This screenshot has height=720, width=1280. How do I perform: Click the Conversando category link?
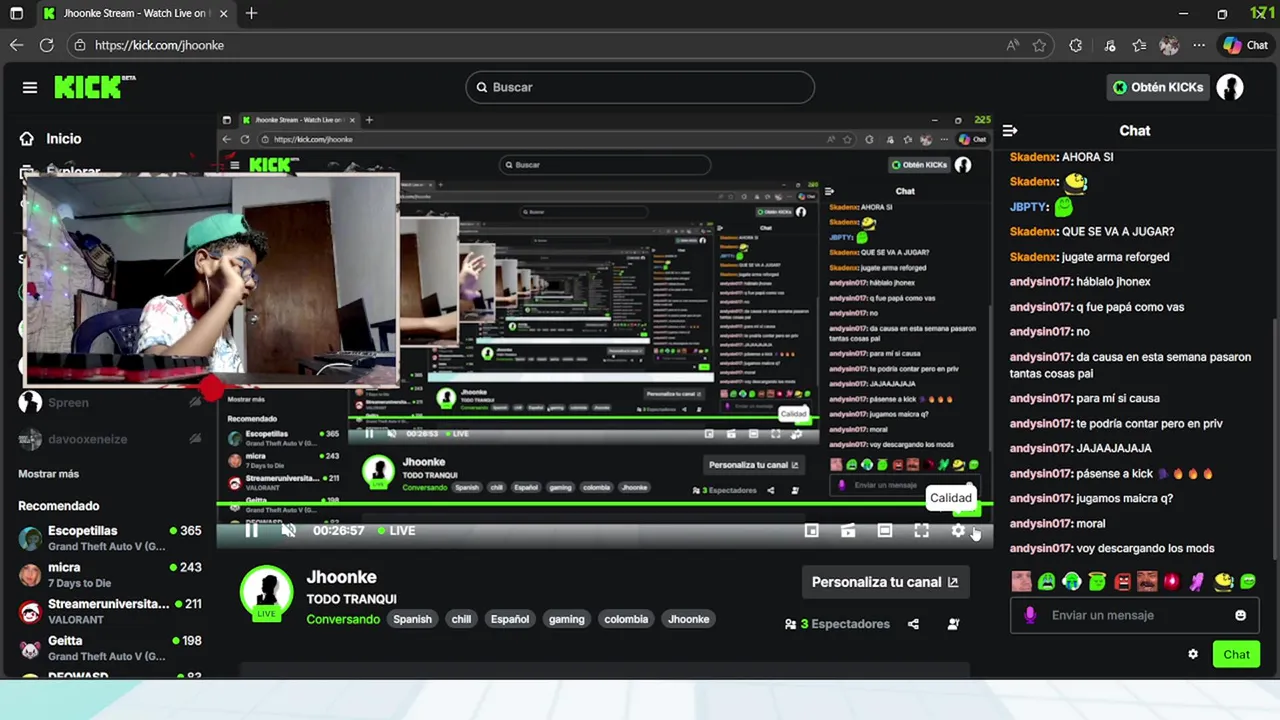click(343, 619)
